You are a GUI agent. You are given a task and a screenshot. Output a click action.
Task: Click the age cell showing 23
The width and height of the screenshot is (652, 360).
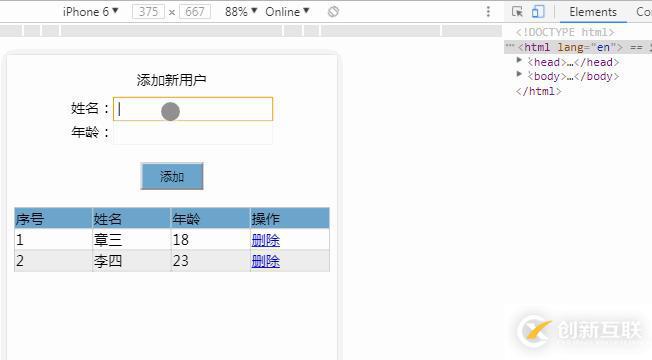click(x=210, y=261)
